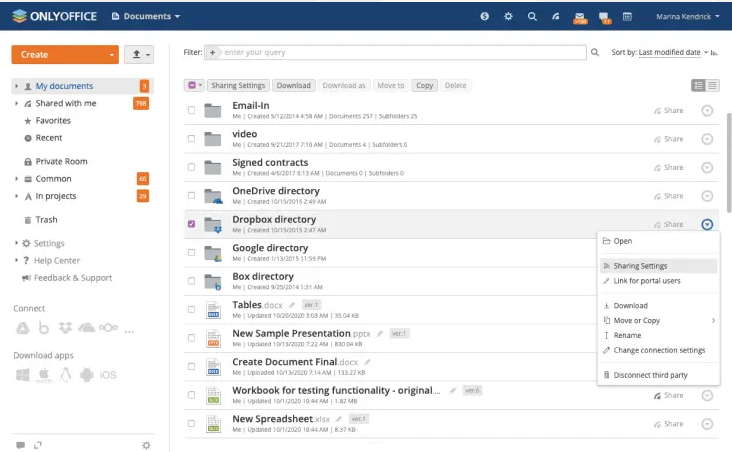The image size is (732, 452).
Task: Download the Linux desktop app
Action: click(x=66, y=375)
